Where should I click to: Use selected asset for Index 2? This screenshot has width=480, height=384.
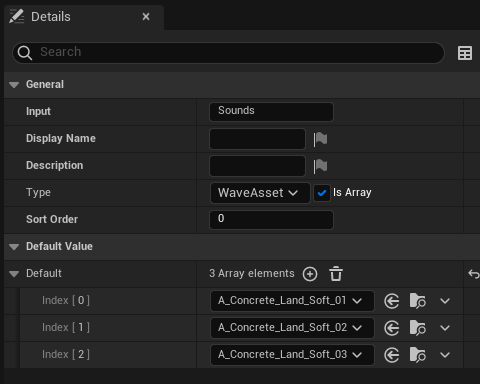(x=391, y=355)
